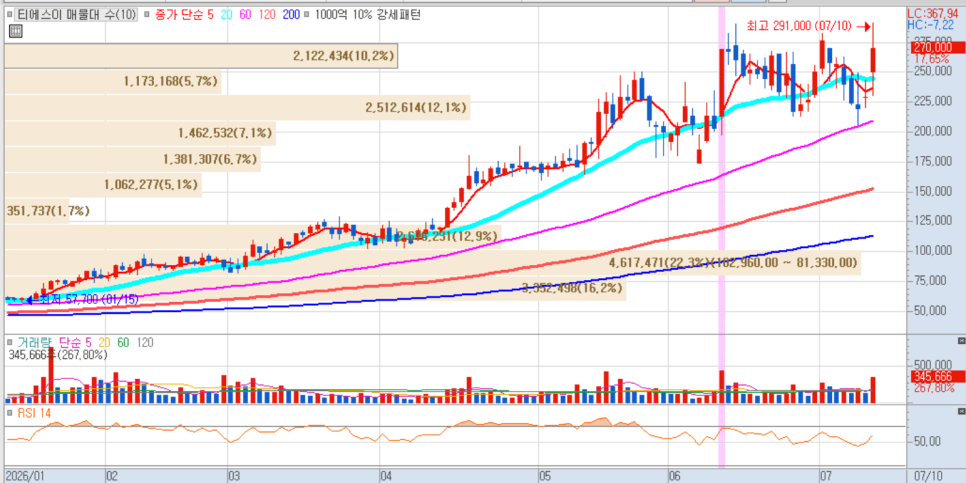Viewport: 966px width, 483px height.
Task: Collapse the RSI panel with its corner button
Action: 962,411
